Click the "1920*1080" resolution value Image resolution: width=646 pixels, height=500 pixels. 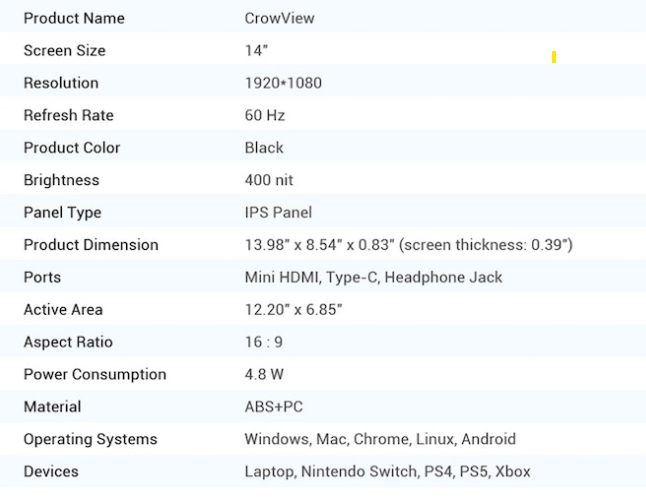283,83
